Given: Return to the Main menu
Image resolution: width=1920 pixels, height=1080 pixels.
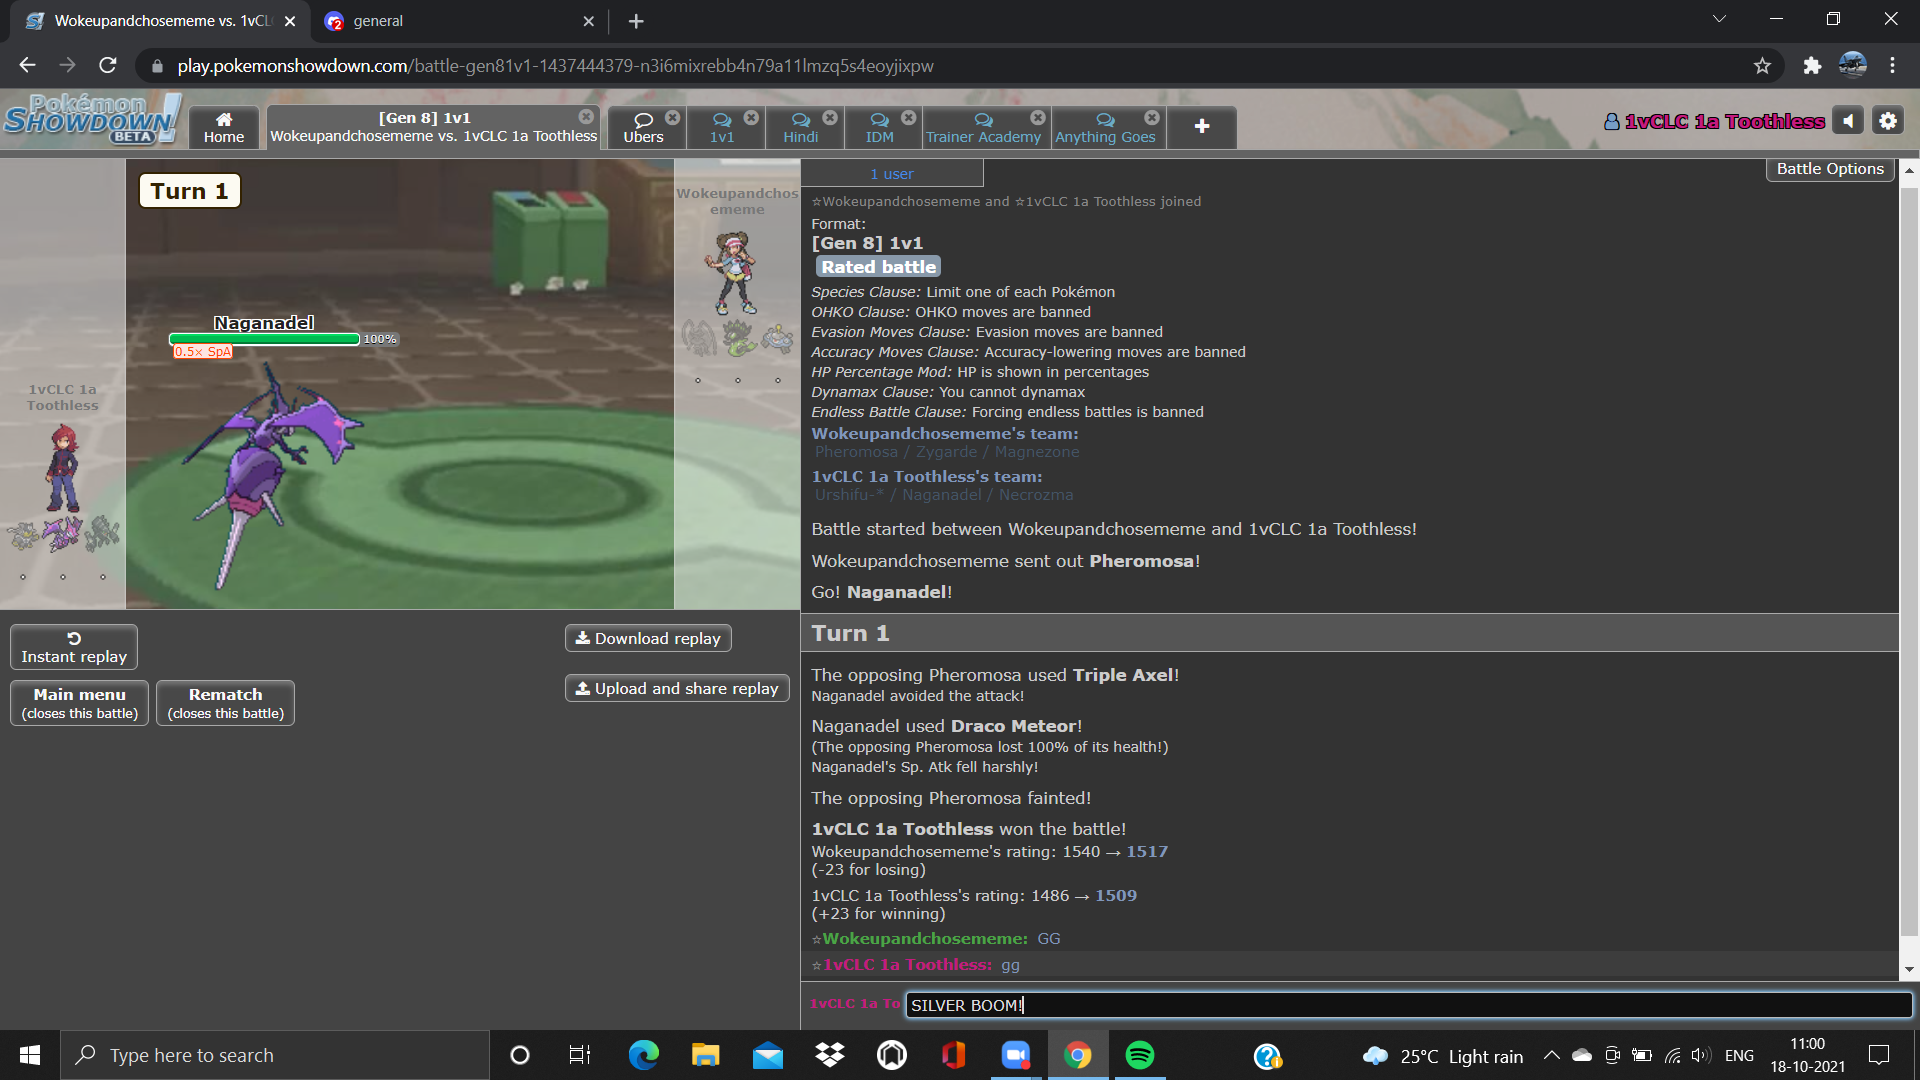Looking at the screenshot, I should 80,703.
